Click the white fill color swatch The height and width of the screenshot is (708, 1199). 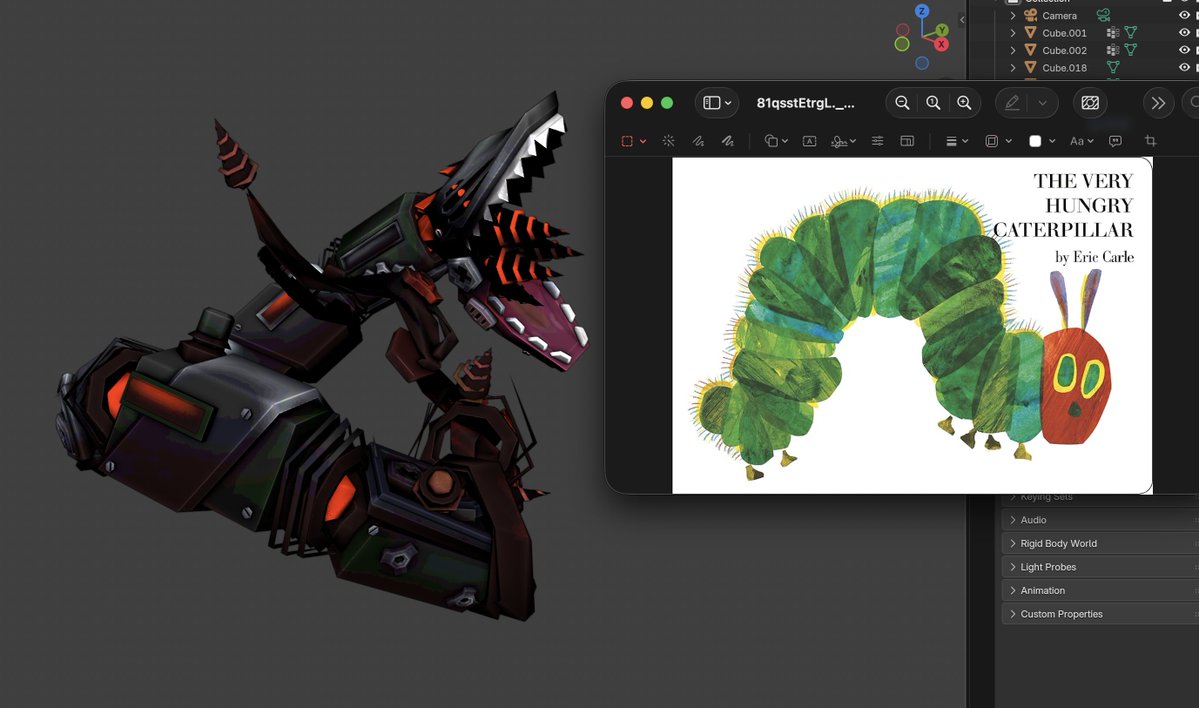pyautogui.click(x=1035, y=141)
